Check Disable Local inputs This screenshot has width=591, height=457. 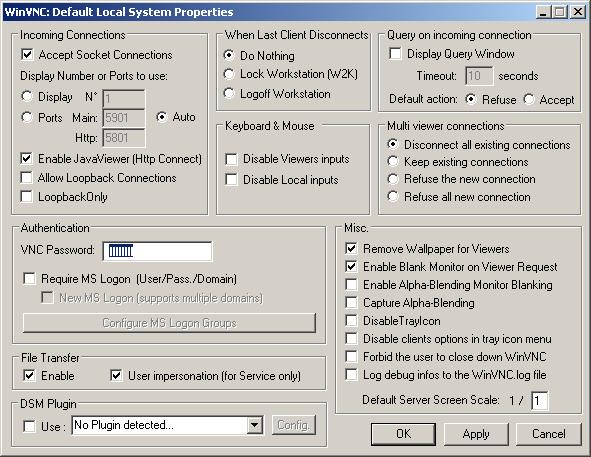coord(231,180)
